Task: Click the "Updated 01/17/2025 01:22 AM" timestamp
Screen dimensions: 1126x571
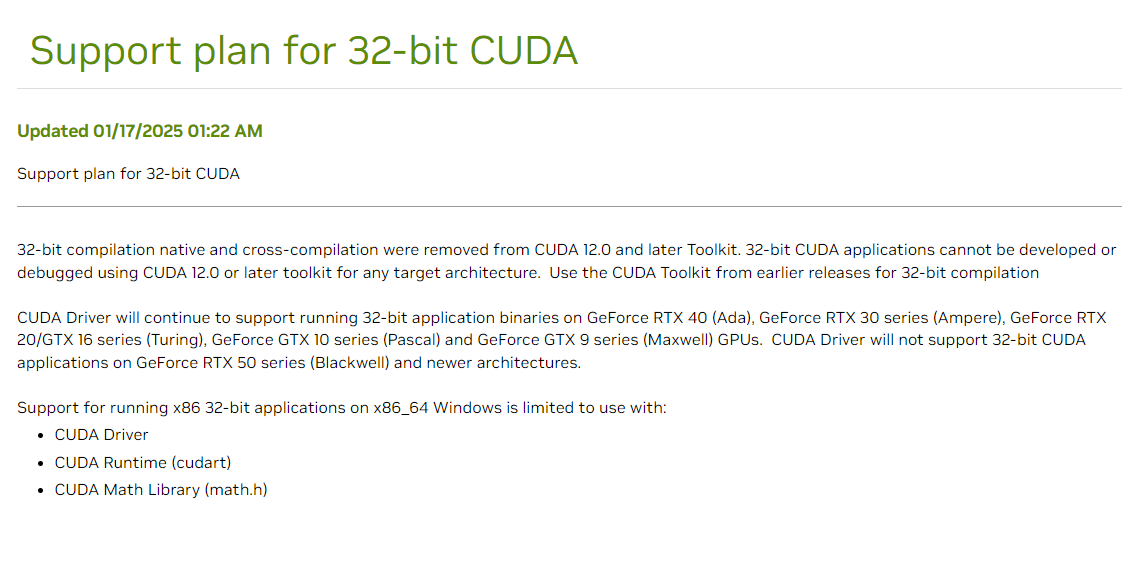Action: pos(140,131)
